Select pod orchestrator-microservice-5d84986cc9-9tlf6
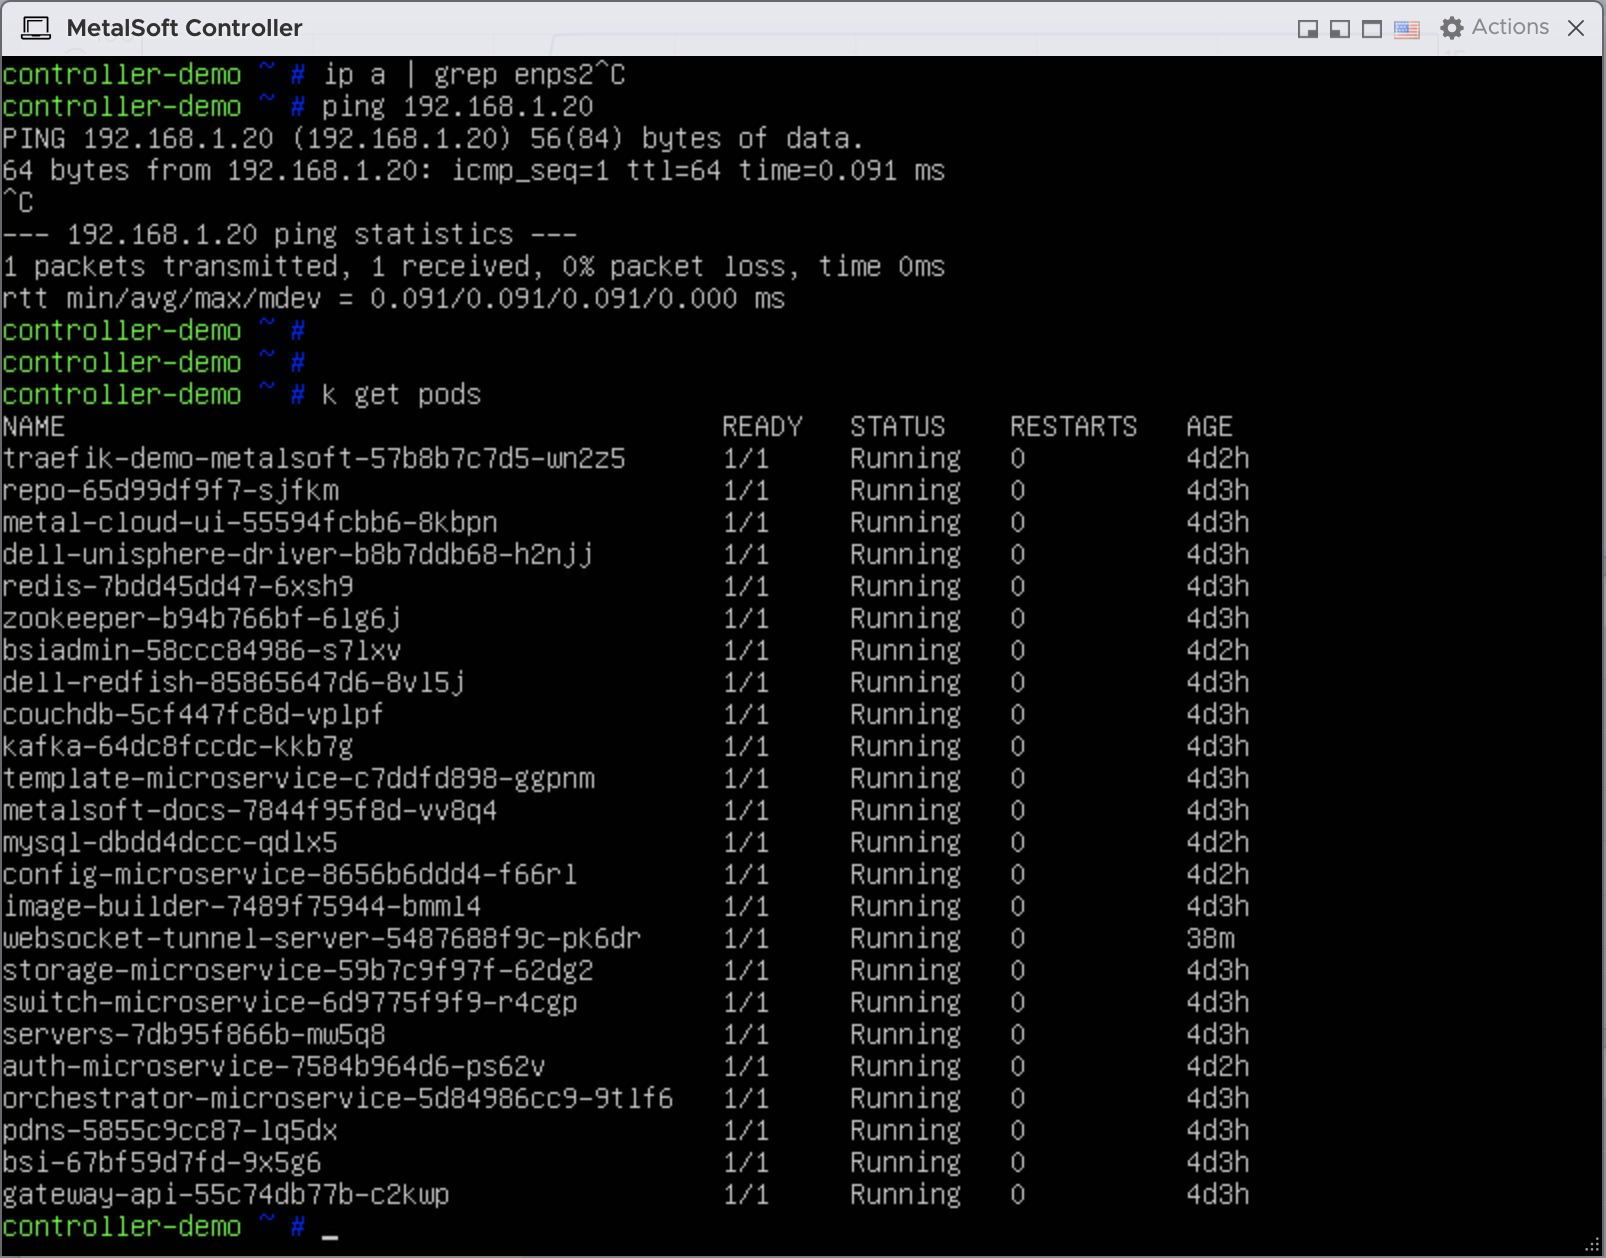Screen dimensions: 1606x1258 338,1099
